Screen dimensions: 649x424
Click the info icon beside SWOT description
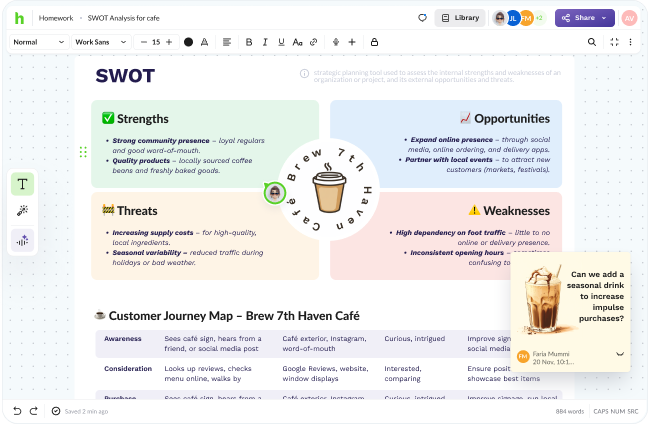pos(304,74)
